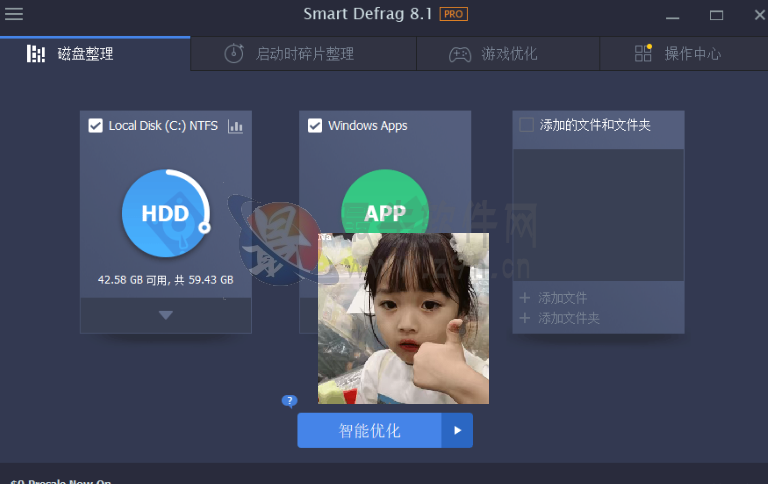Maximize the Smart Defrag window
Viewport: 768px width, 484px height.
pos(717,16)
